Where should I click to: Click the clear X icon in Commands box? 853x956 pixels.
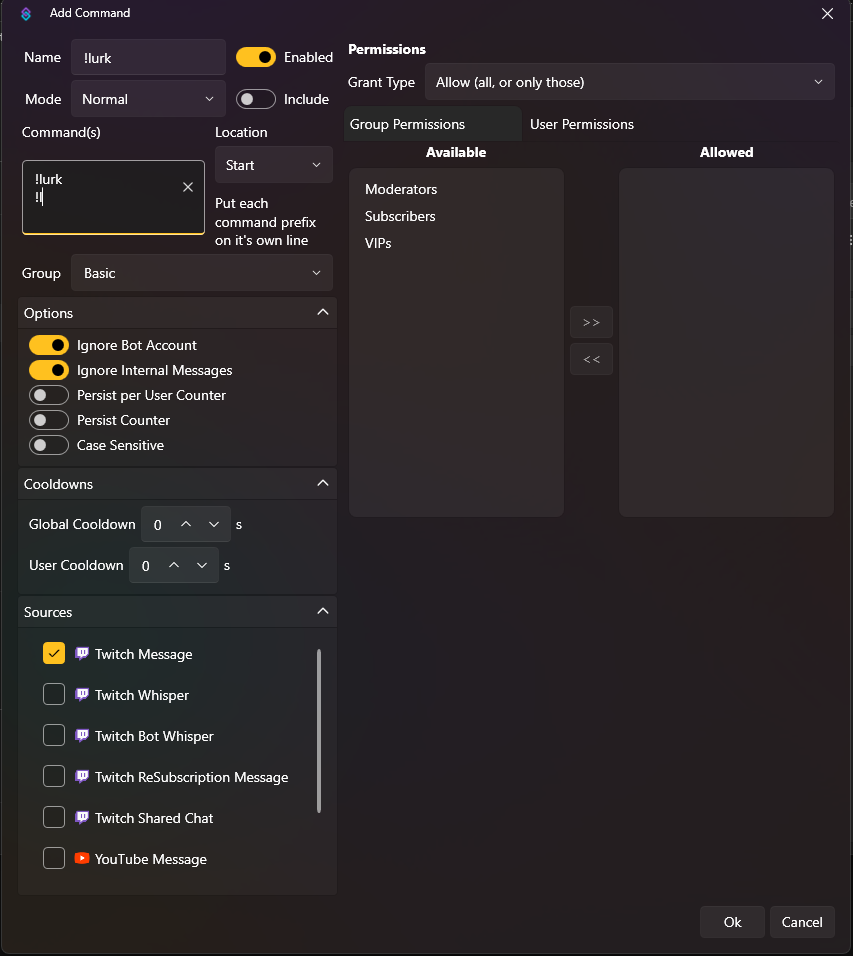tap(188, 187)
